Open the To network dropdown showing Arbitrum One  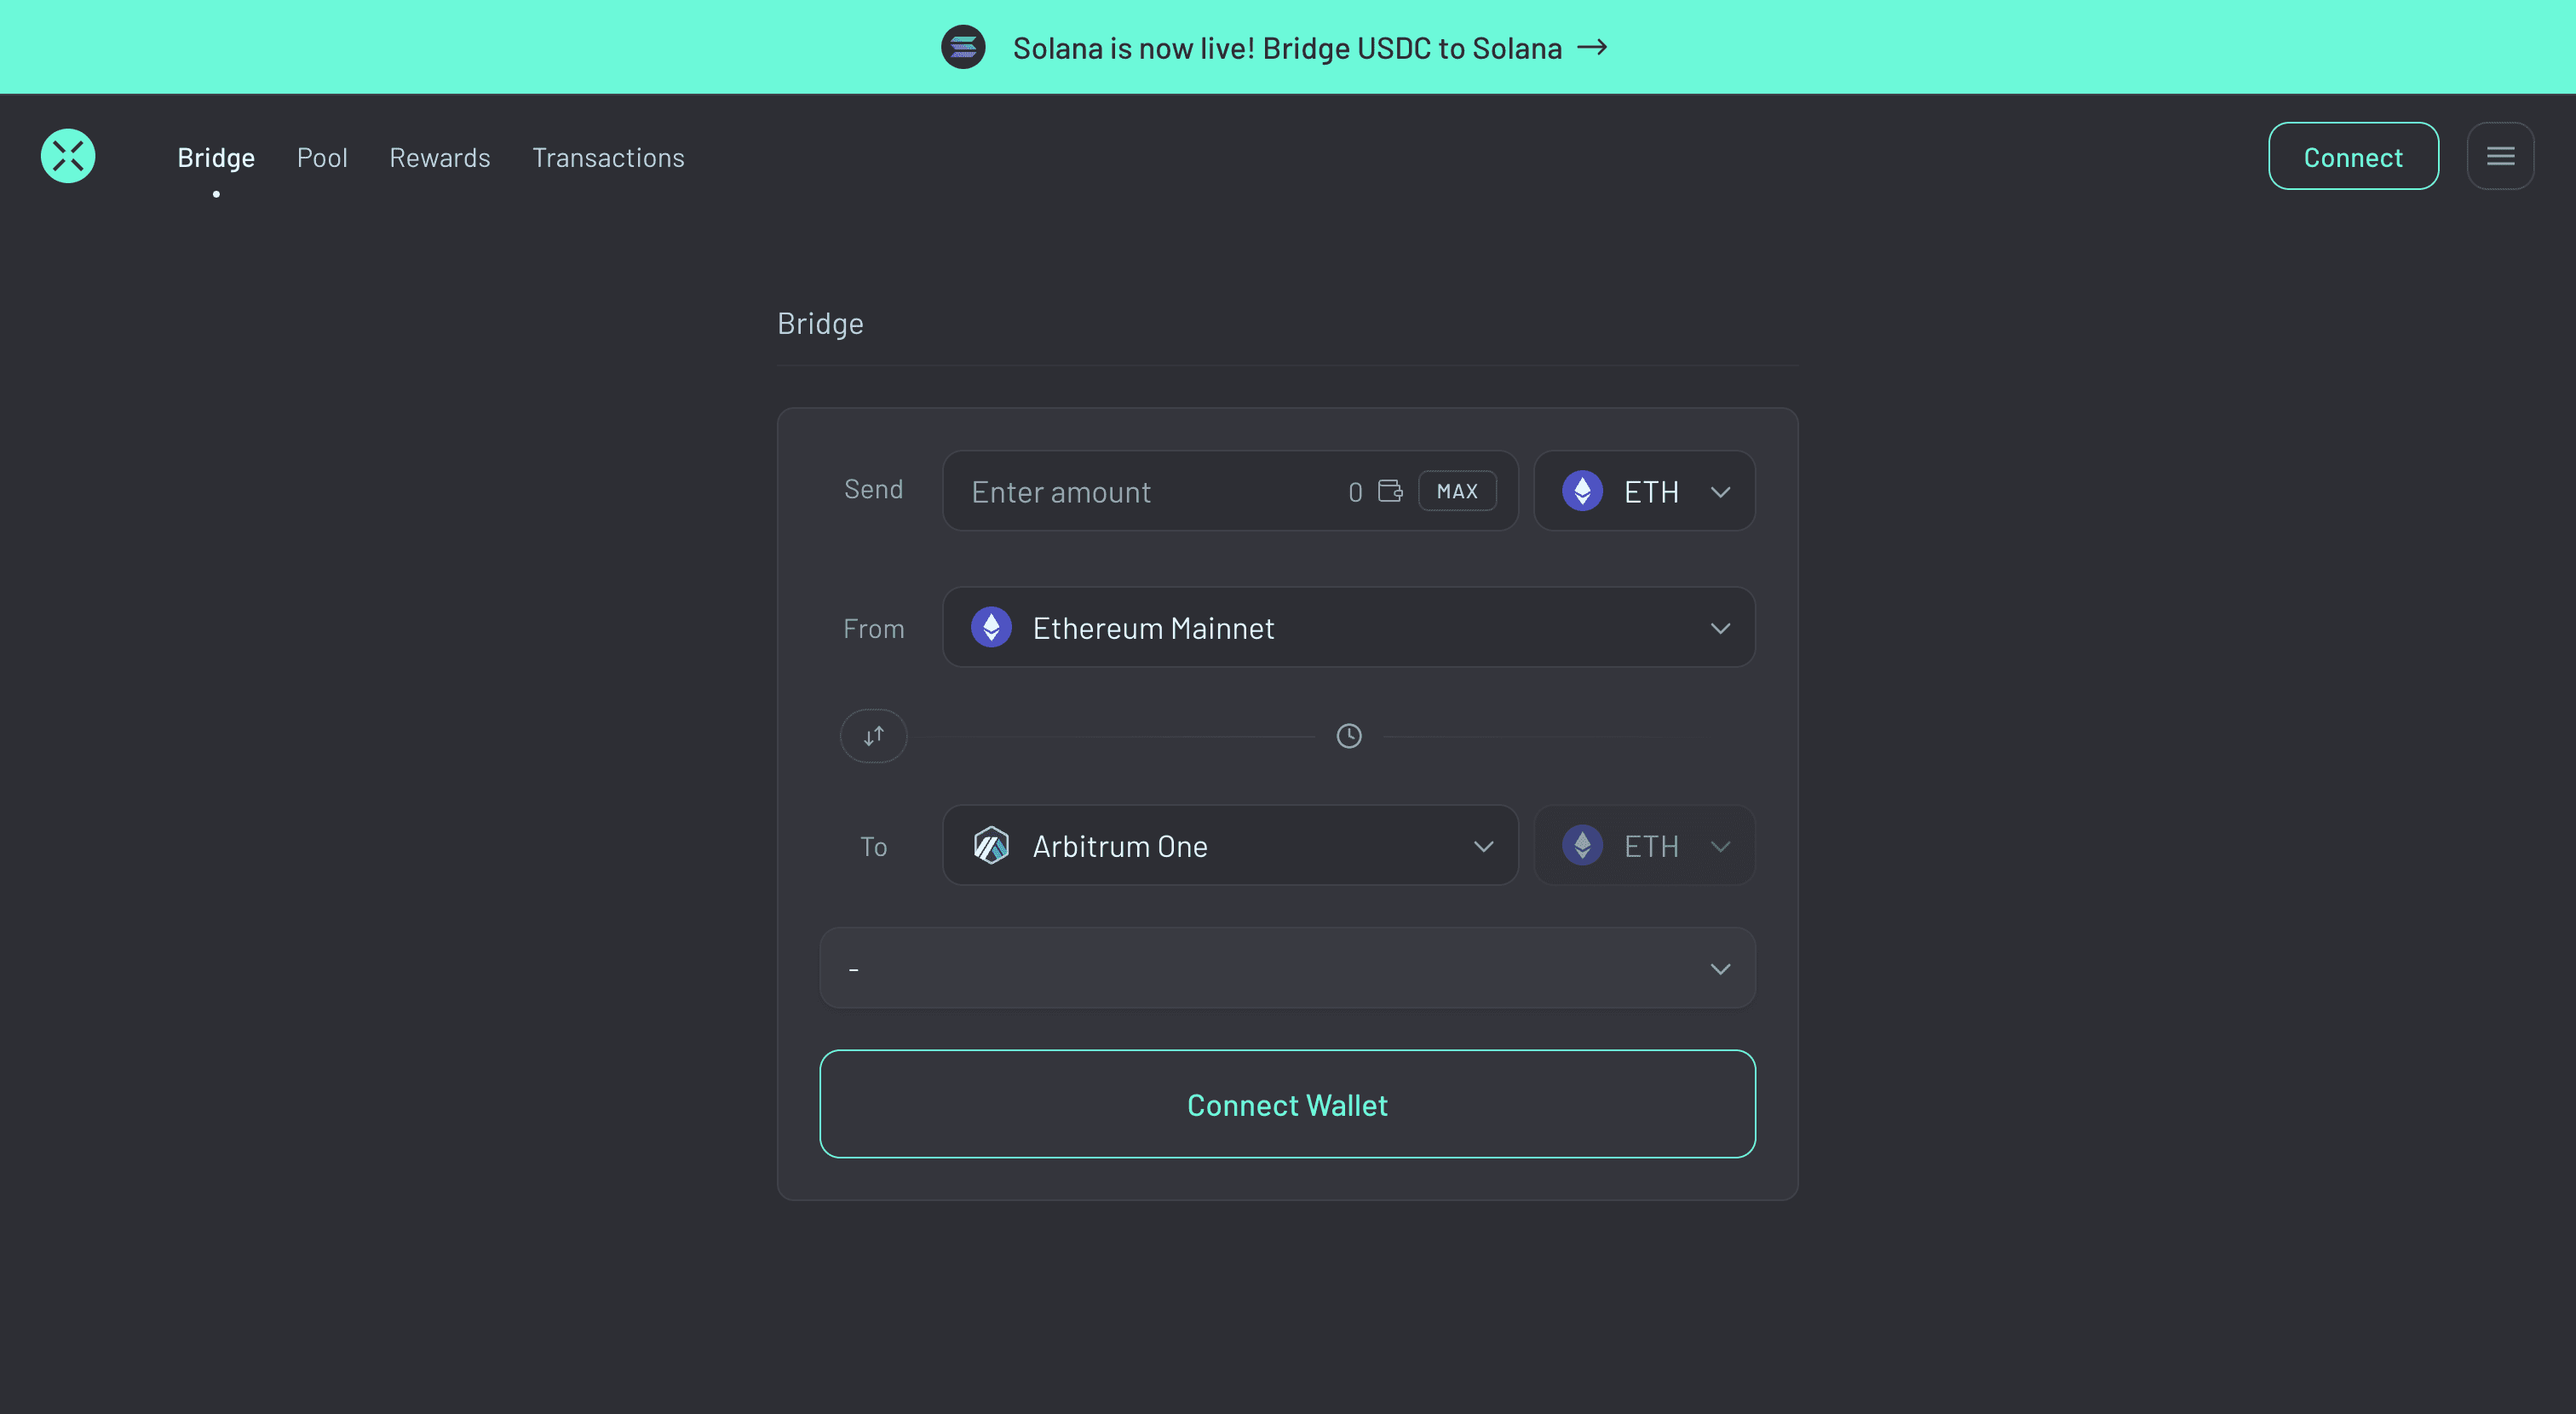click(1229, 845)
